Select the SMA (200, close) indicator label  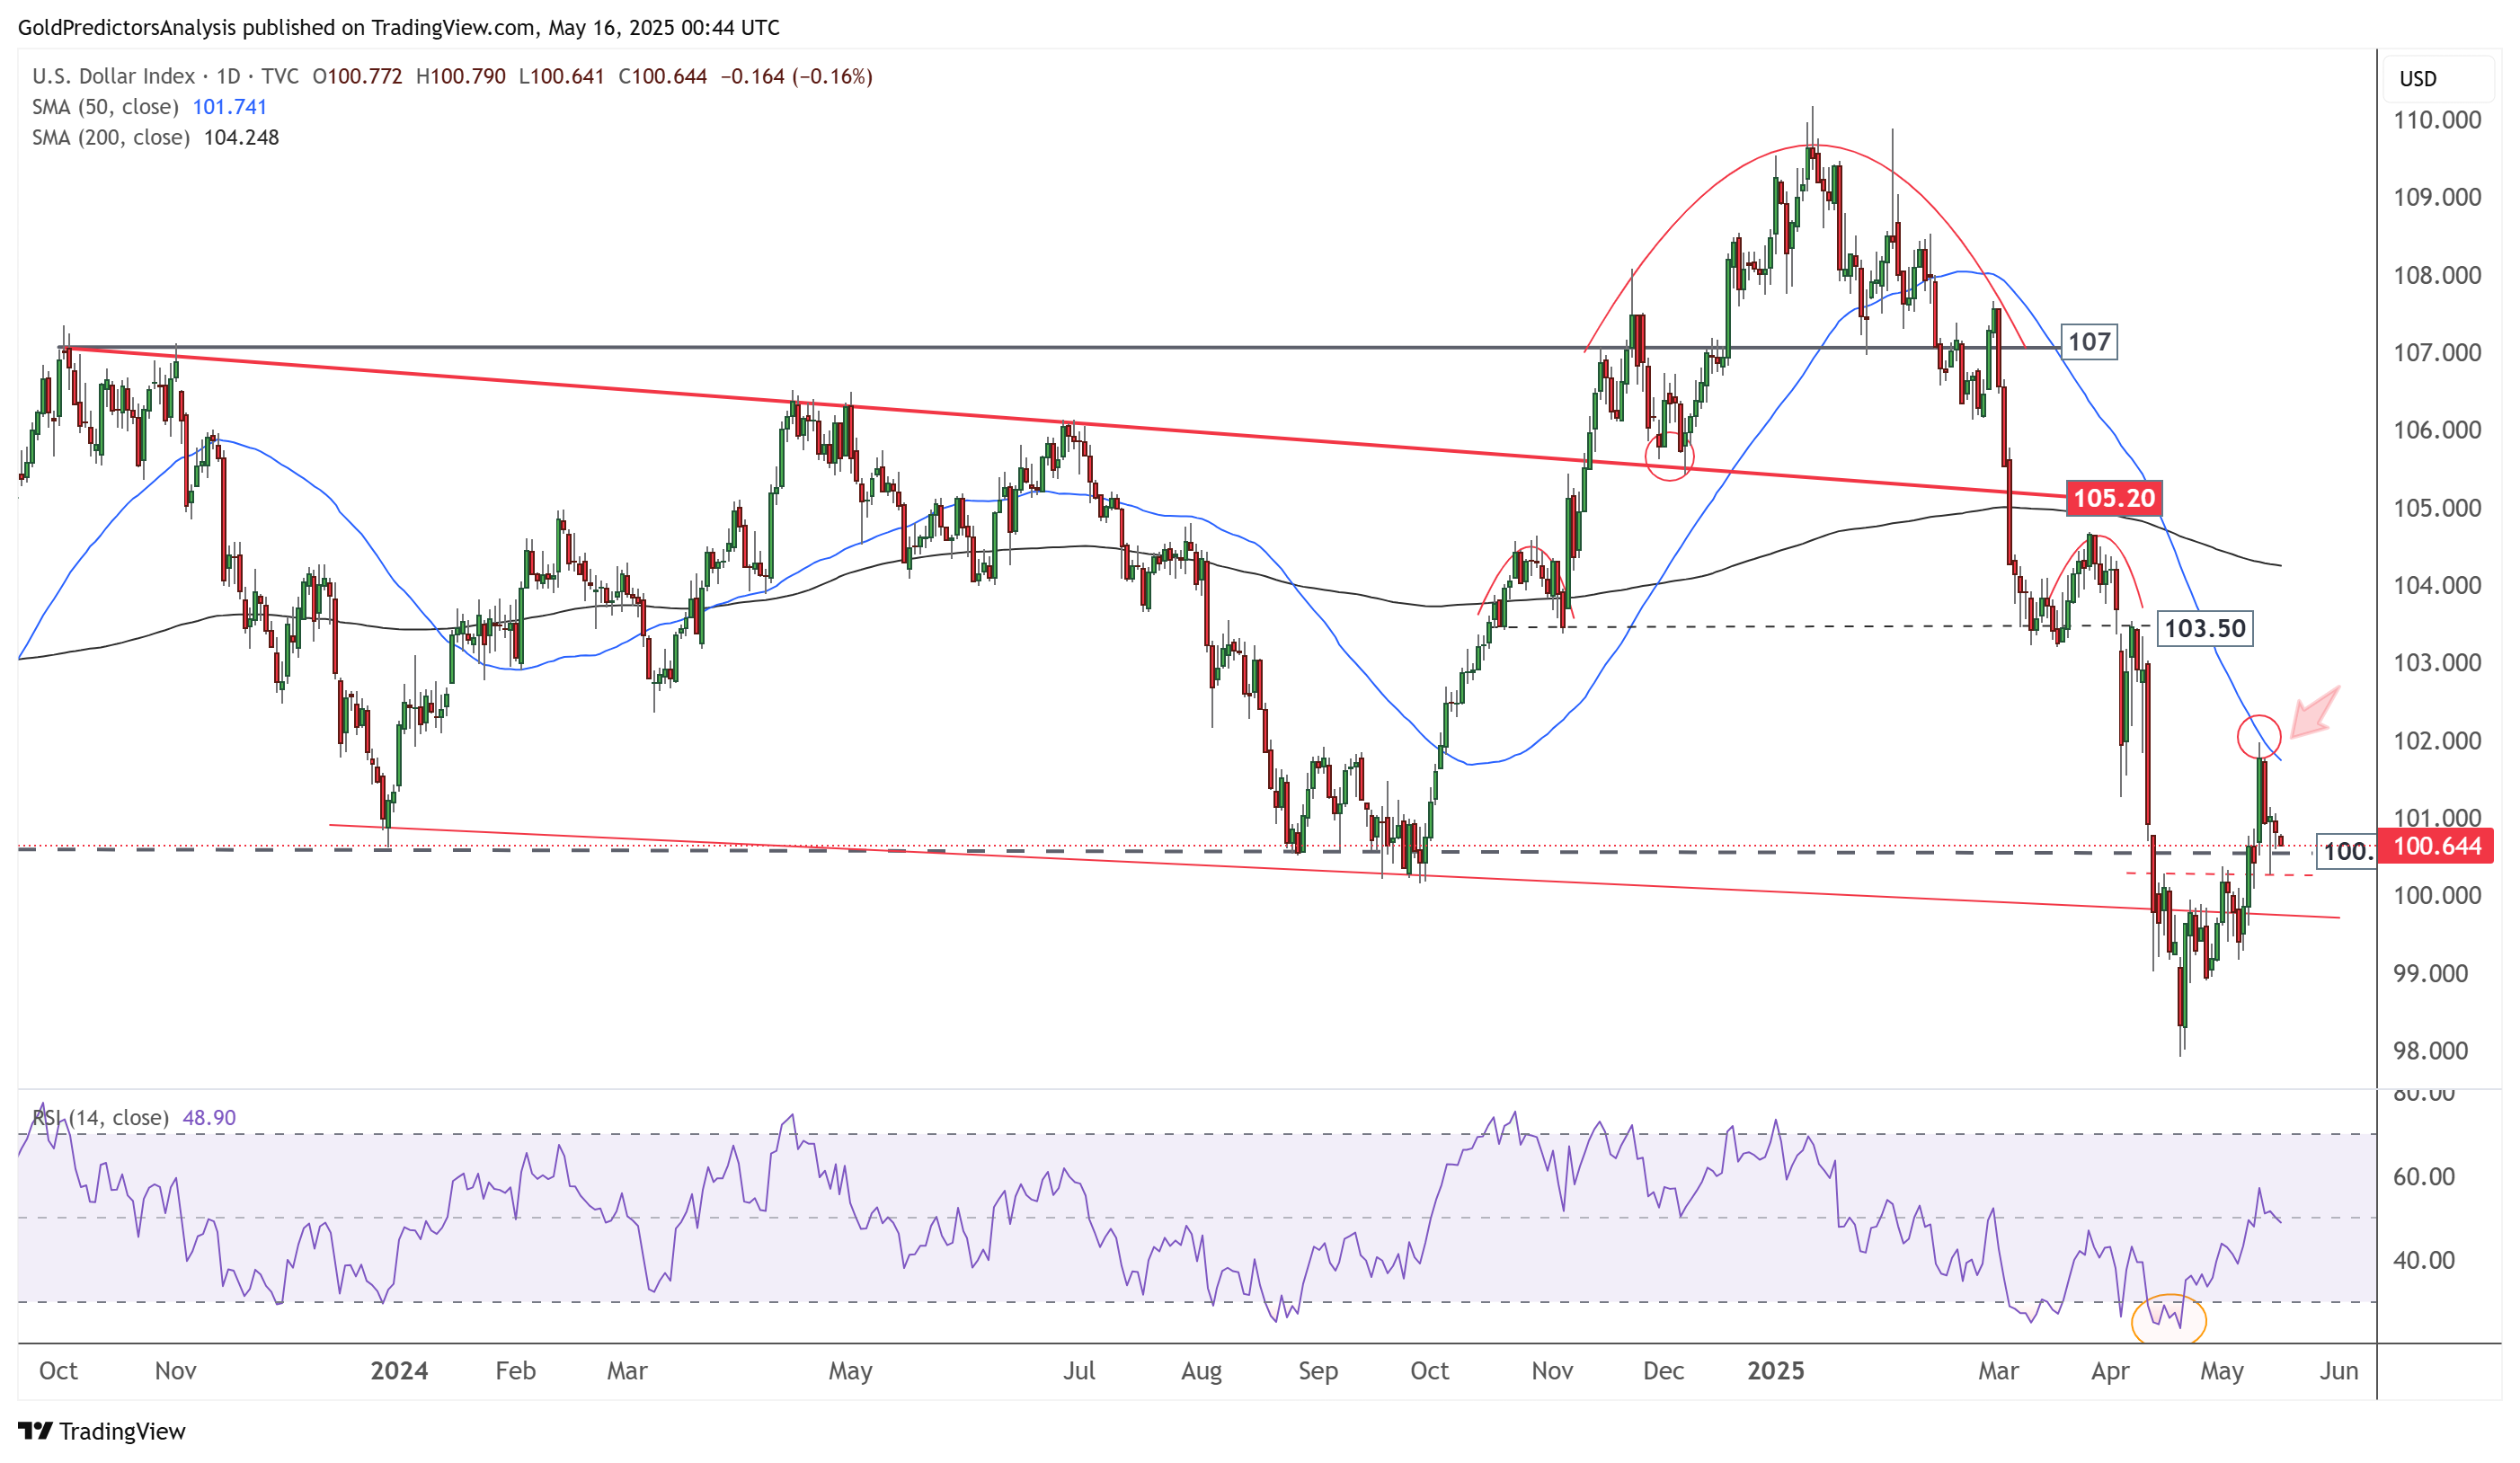(111, 137)
